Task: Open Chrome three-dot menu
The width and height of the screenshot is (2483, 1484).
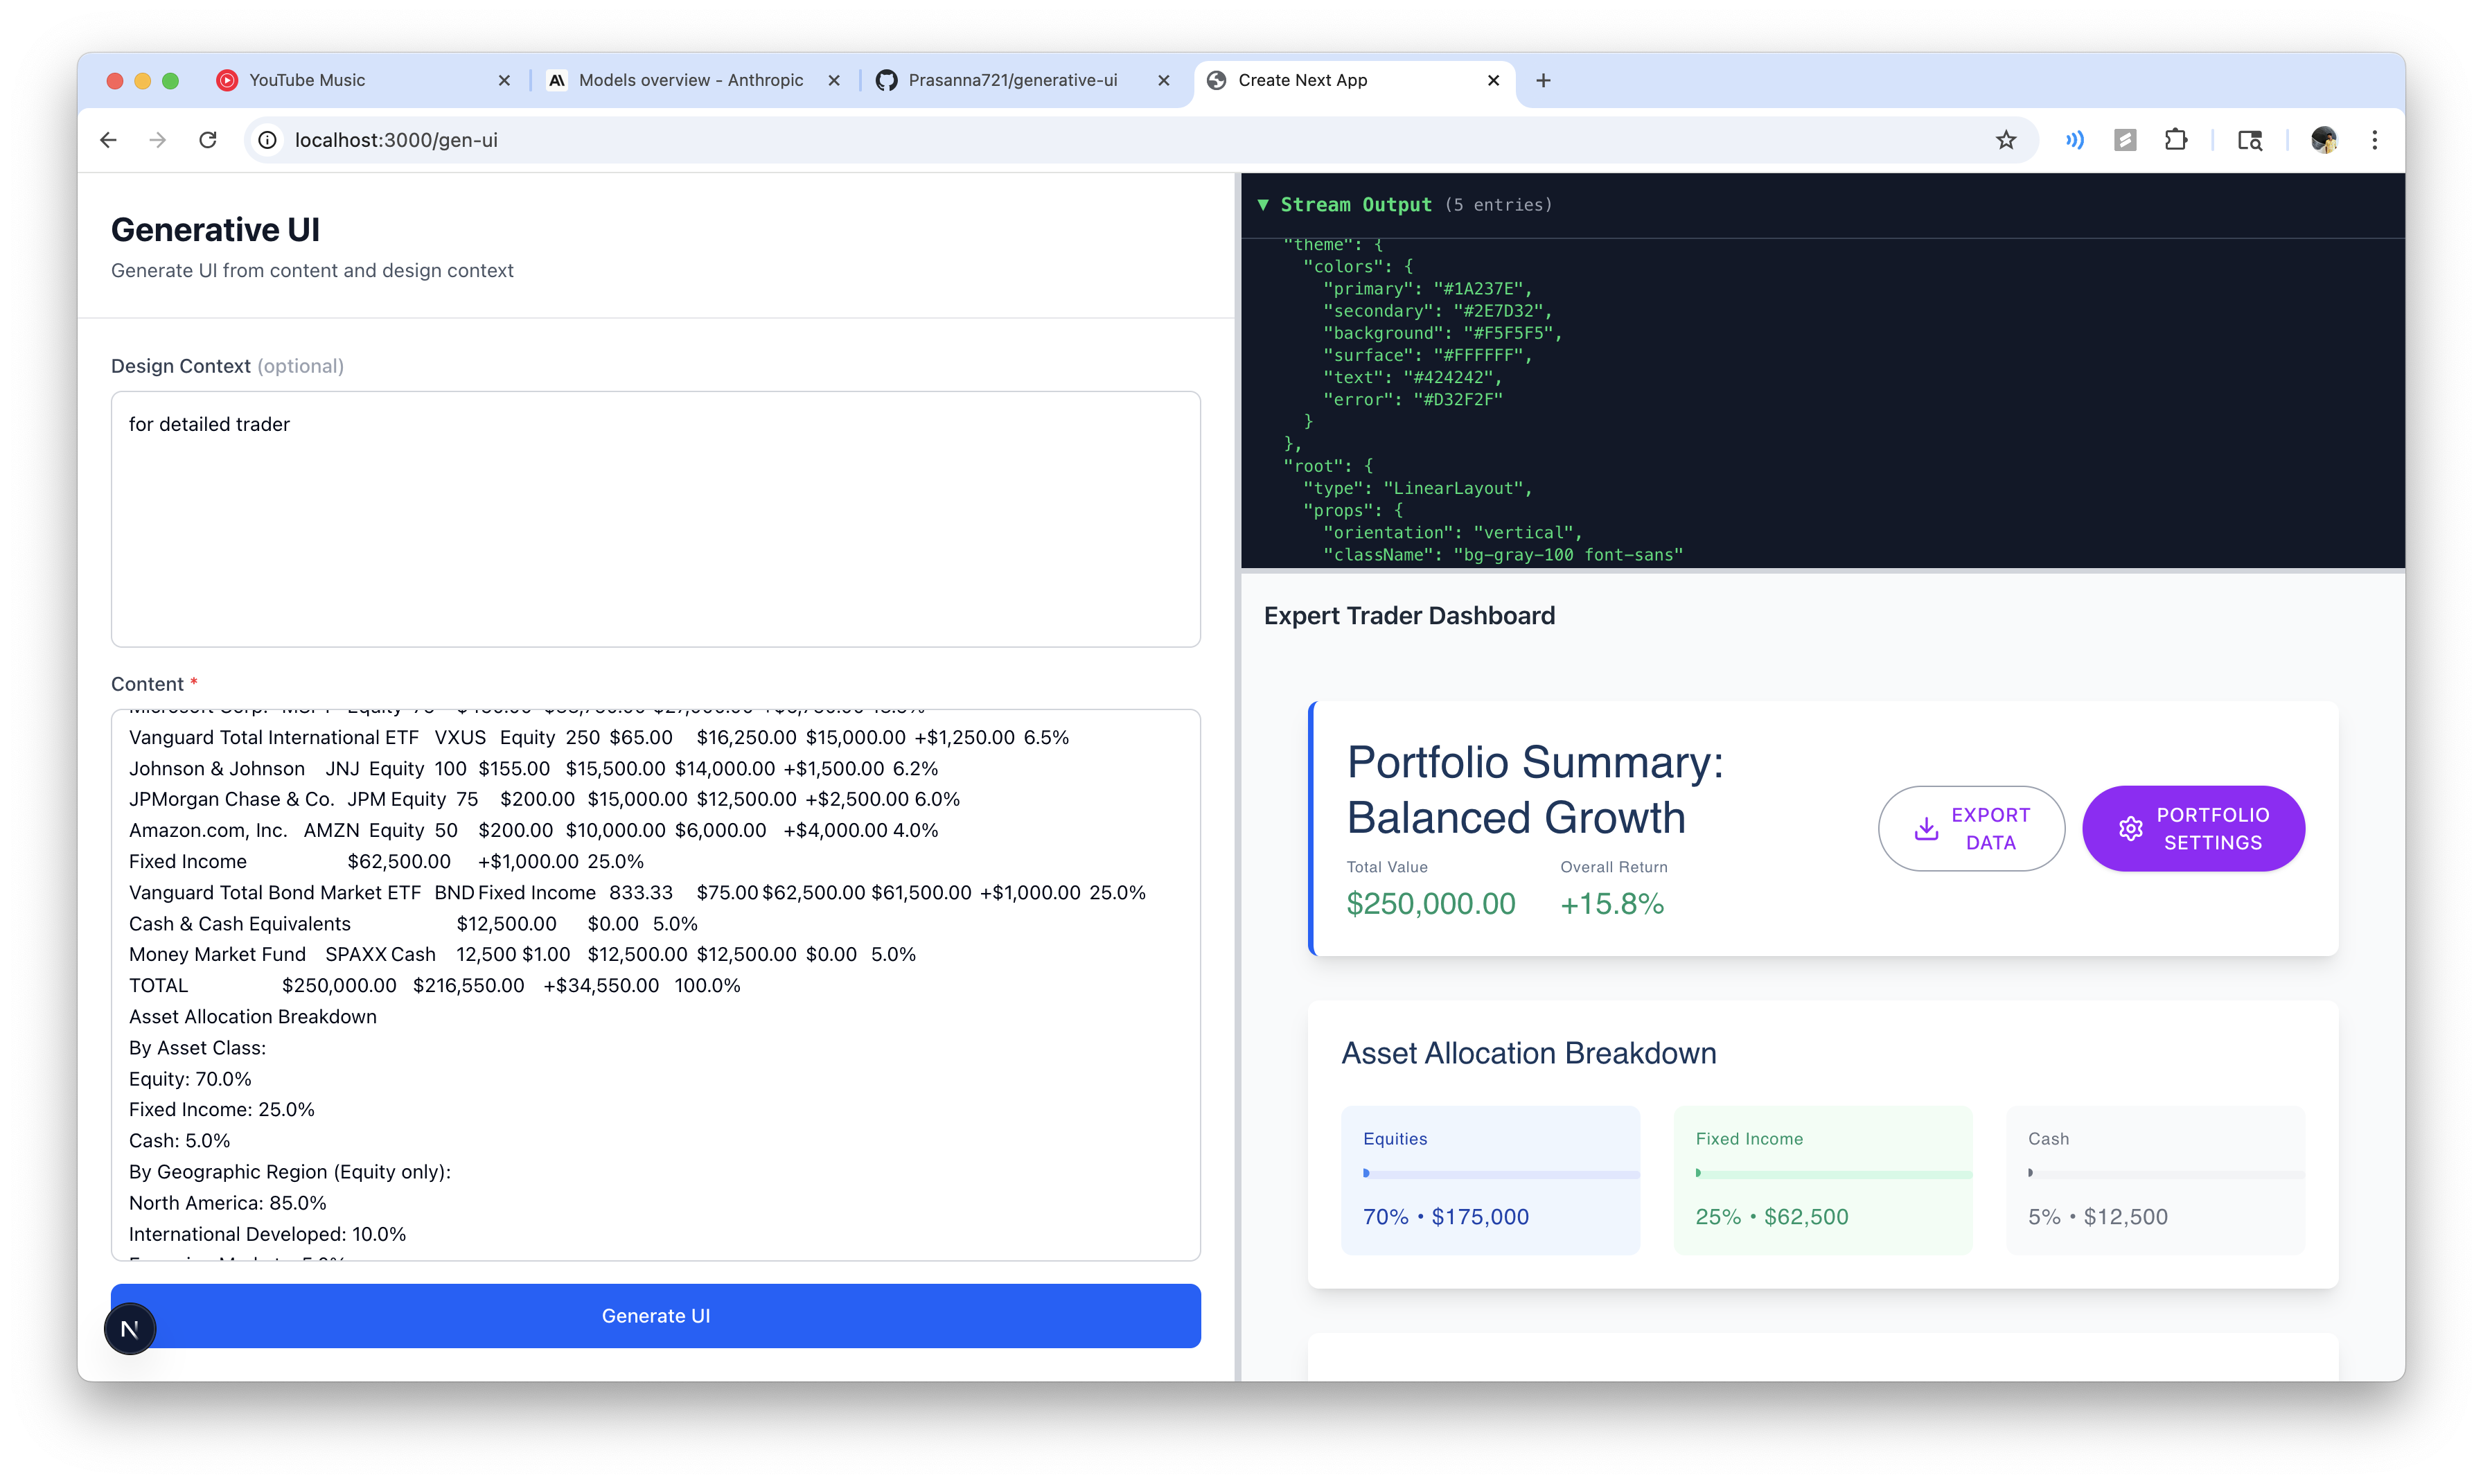Action: (2375, 140)
